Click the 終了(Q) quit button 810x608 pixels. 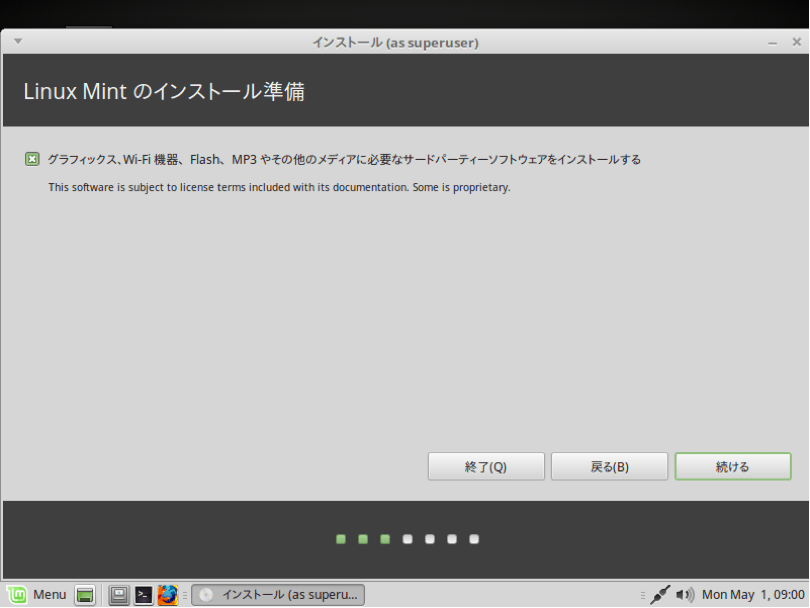(486, 466)
